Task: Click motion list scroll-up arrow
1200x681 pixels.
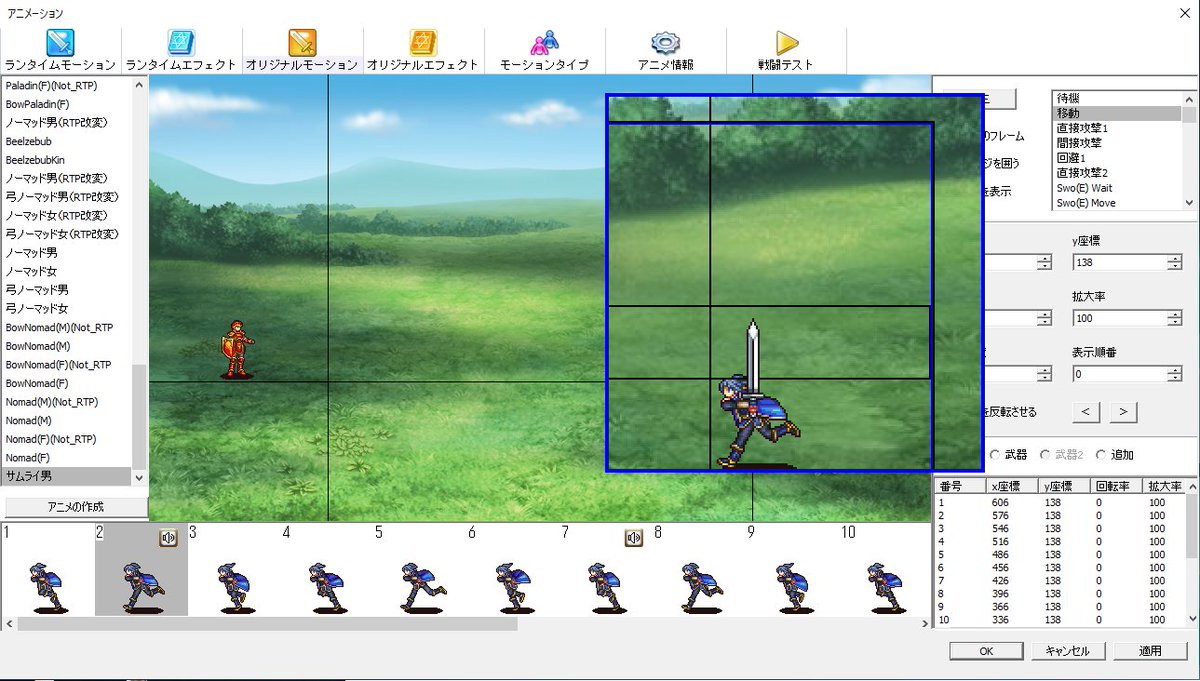Action: (x=1189, y=99)
